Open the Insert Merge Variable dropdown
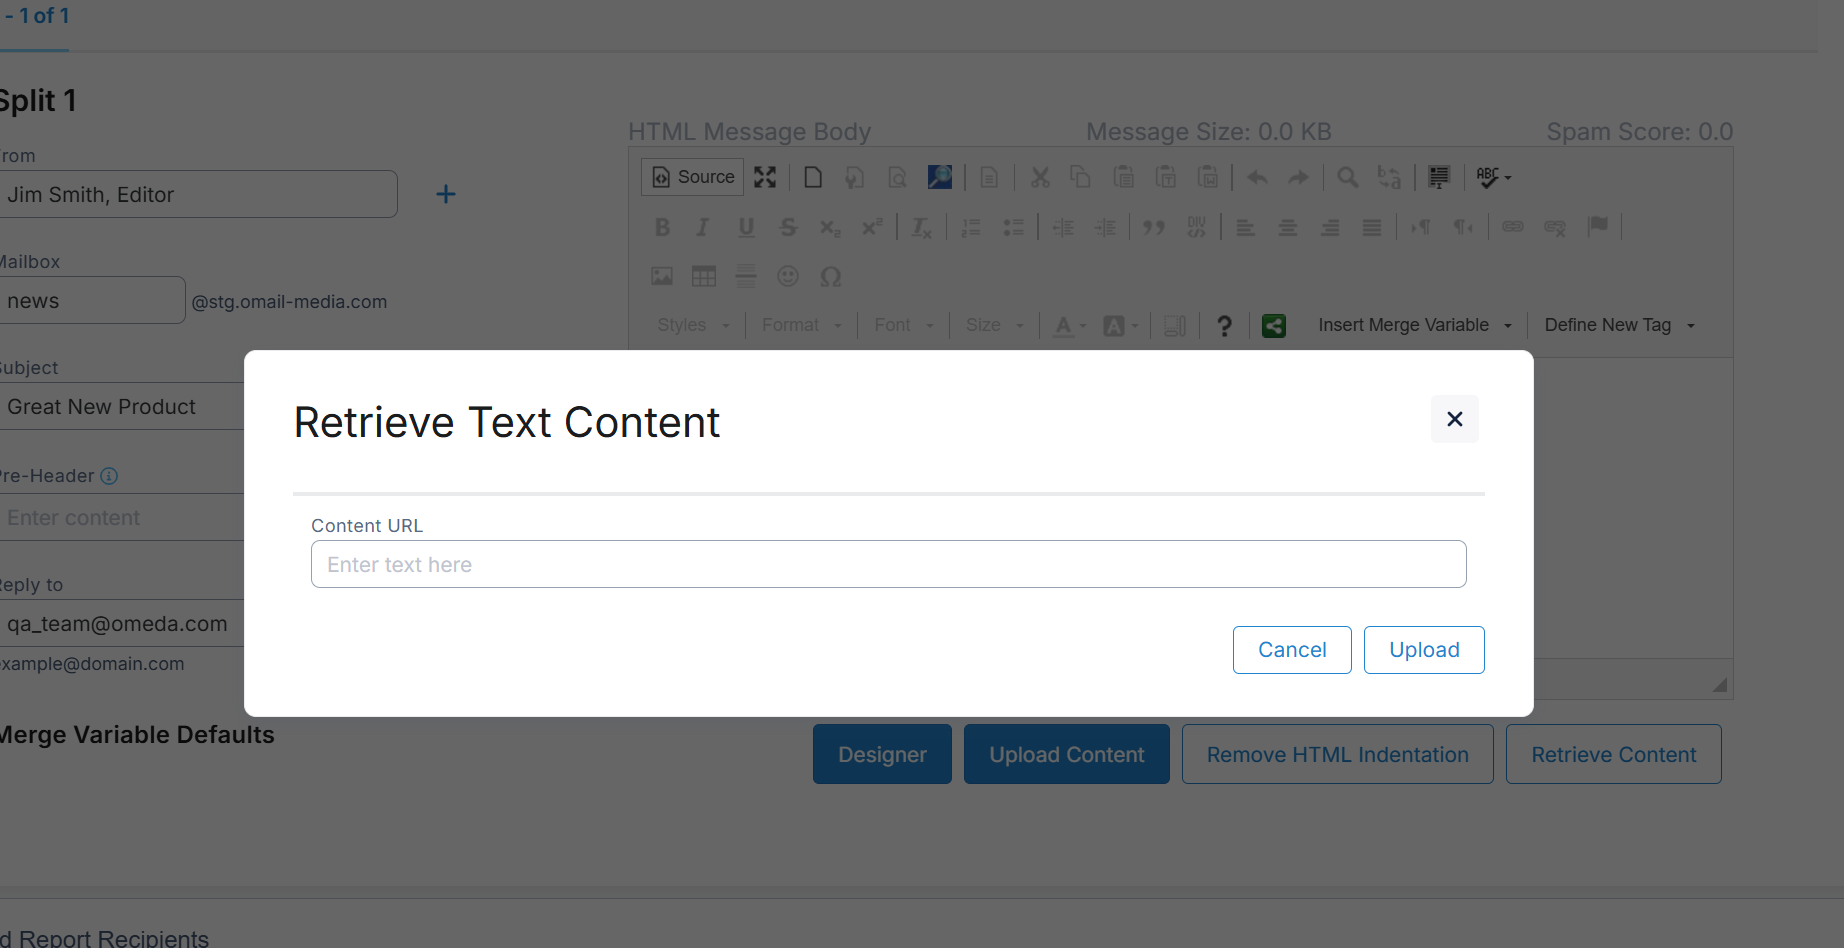Image resolution: width=1844 pixels, height=948 pixels. pos(1414,325)
